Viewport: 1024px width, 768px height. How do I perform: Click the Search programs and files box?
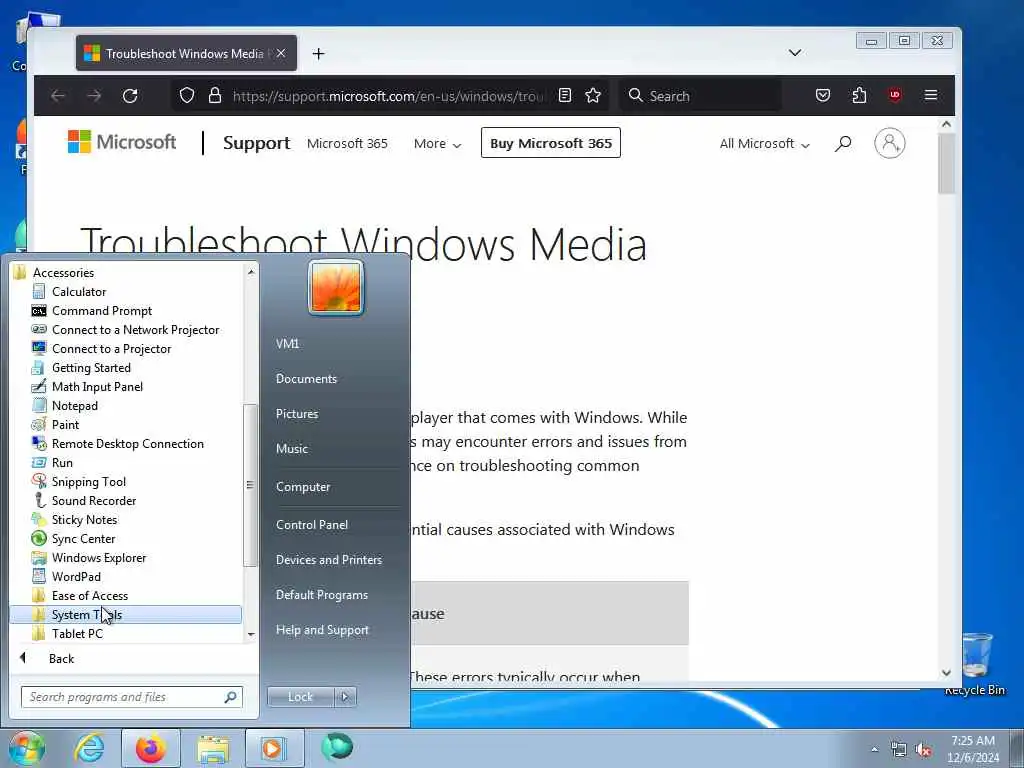[131, 697]
